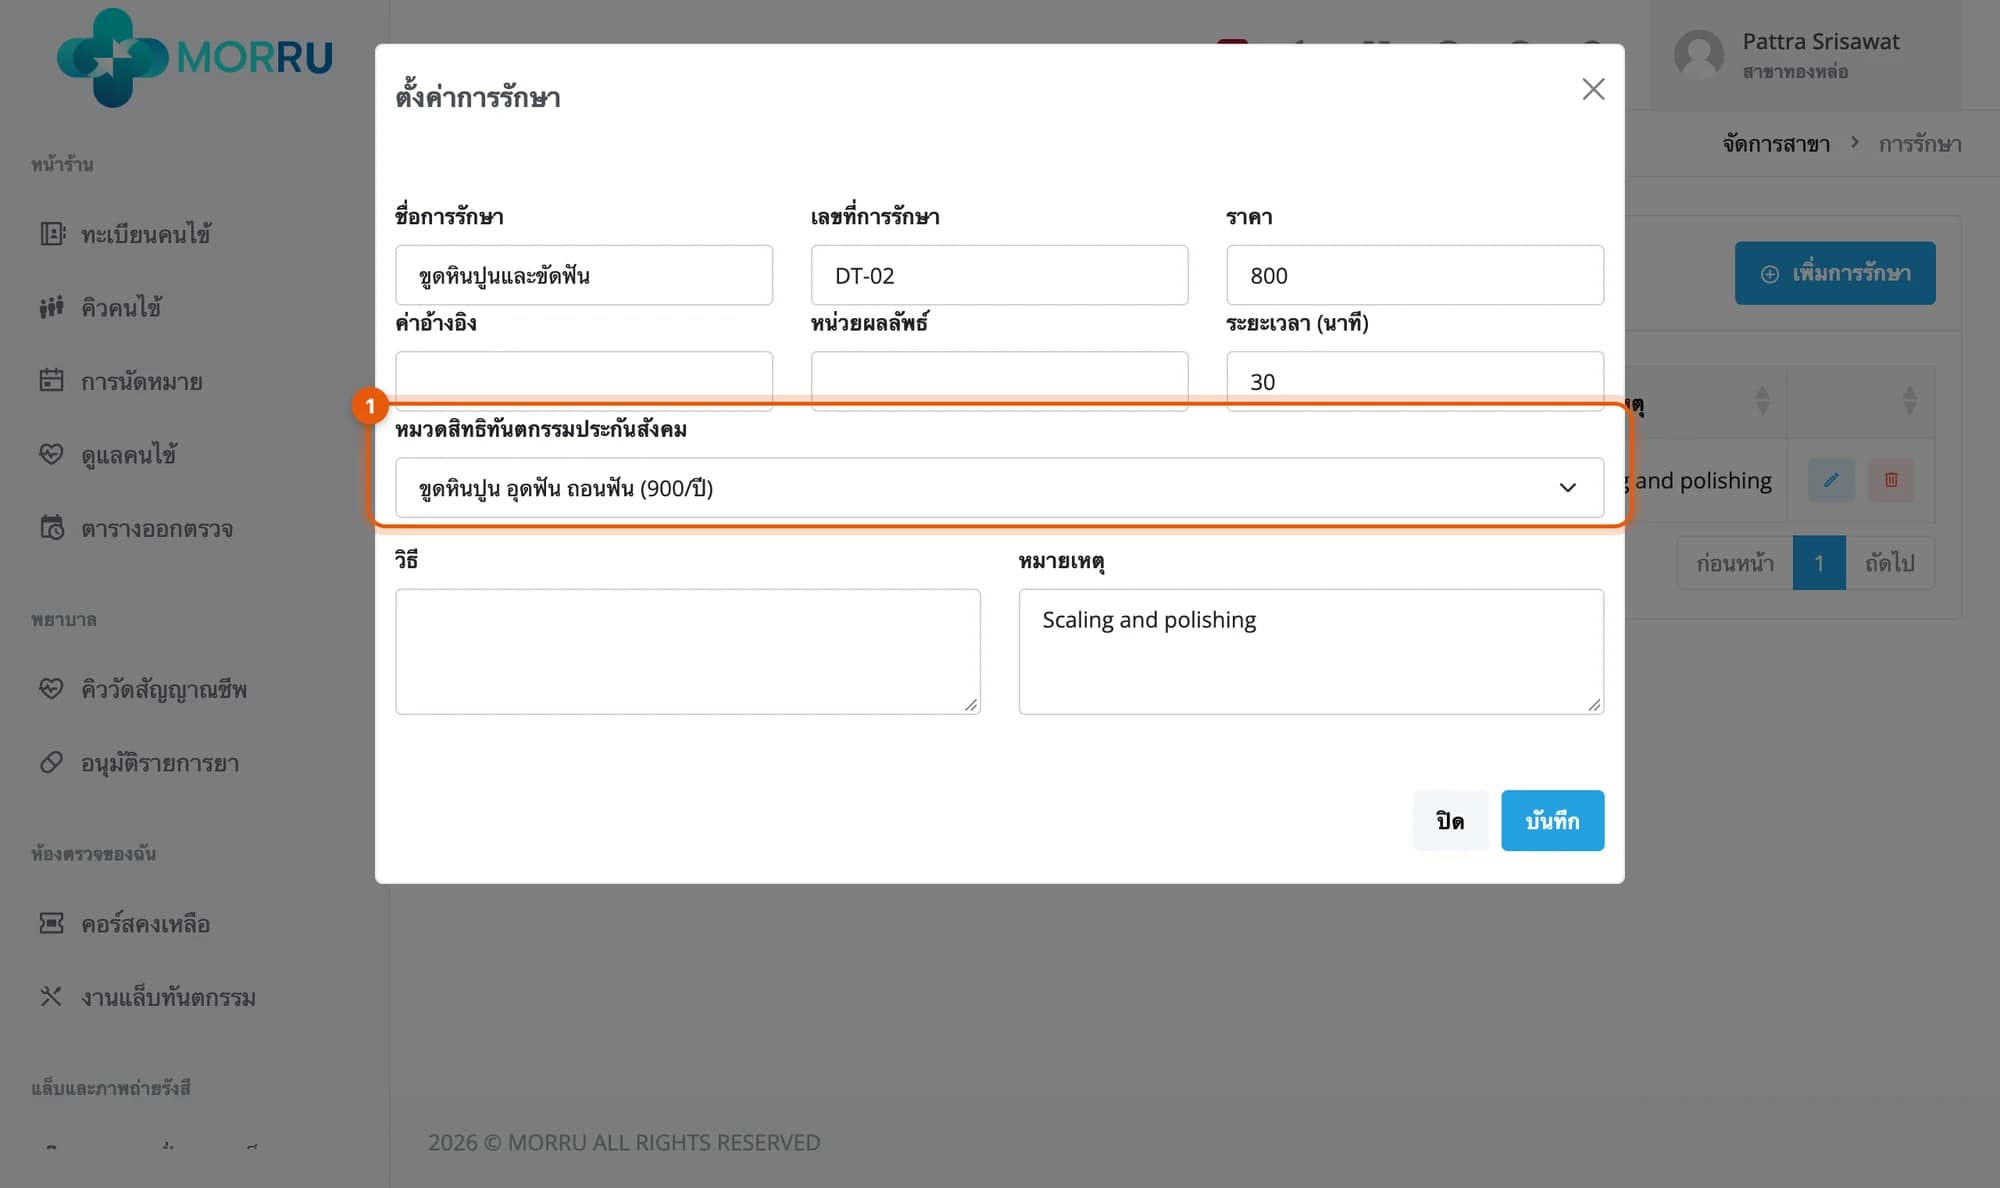2000x1188 pixels.
Task: Click the ถัดไป pagination button
Action: [x=1890, y=563]
